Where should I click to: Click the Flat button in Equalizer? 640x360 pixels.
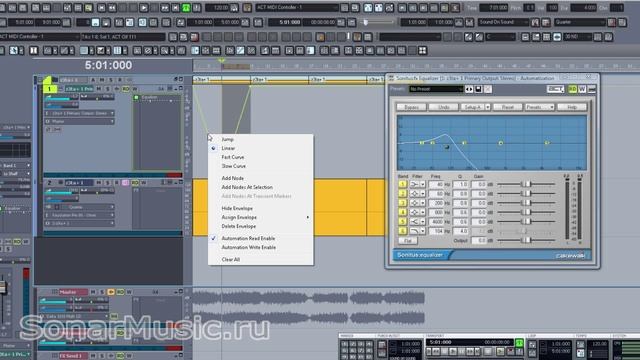coord(407,240)
